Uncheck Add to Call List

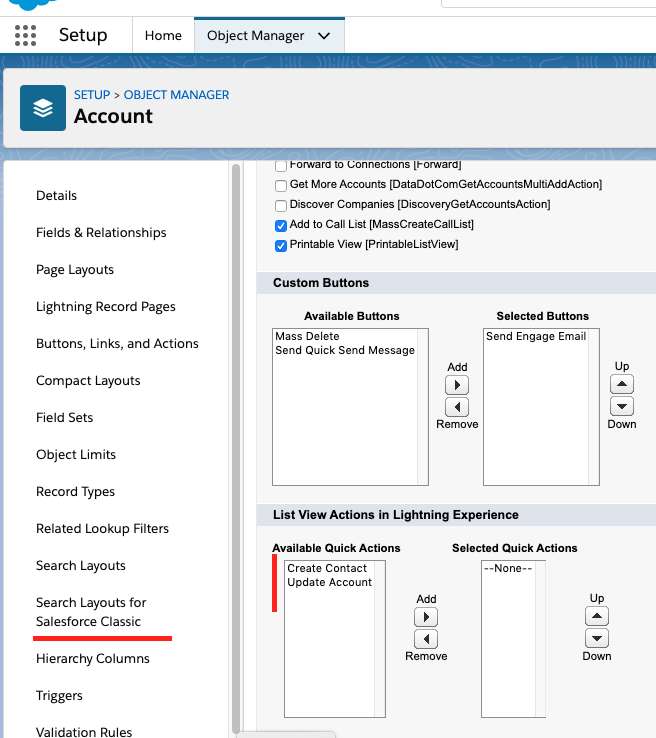point(281,226)
